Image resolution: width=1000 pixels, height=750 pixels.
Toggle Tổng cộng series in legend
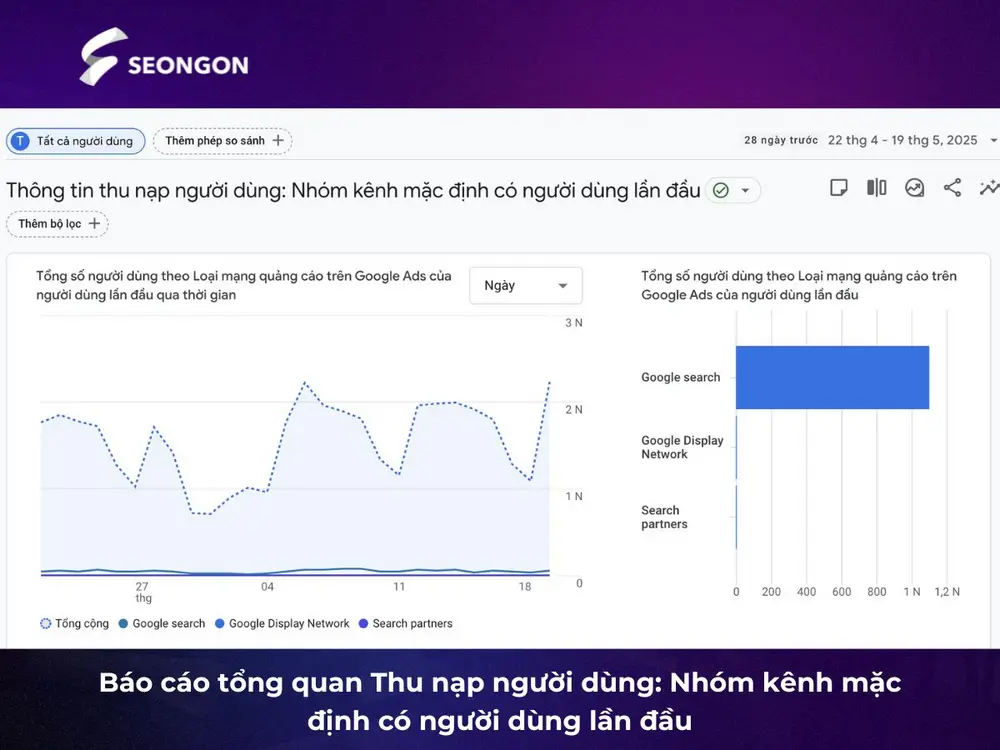[x=74, y=623]
